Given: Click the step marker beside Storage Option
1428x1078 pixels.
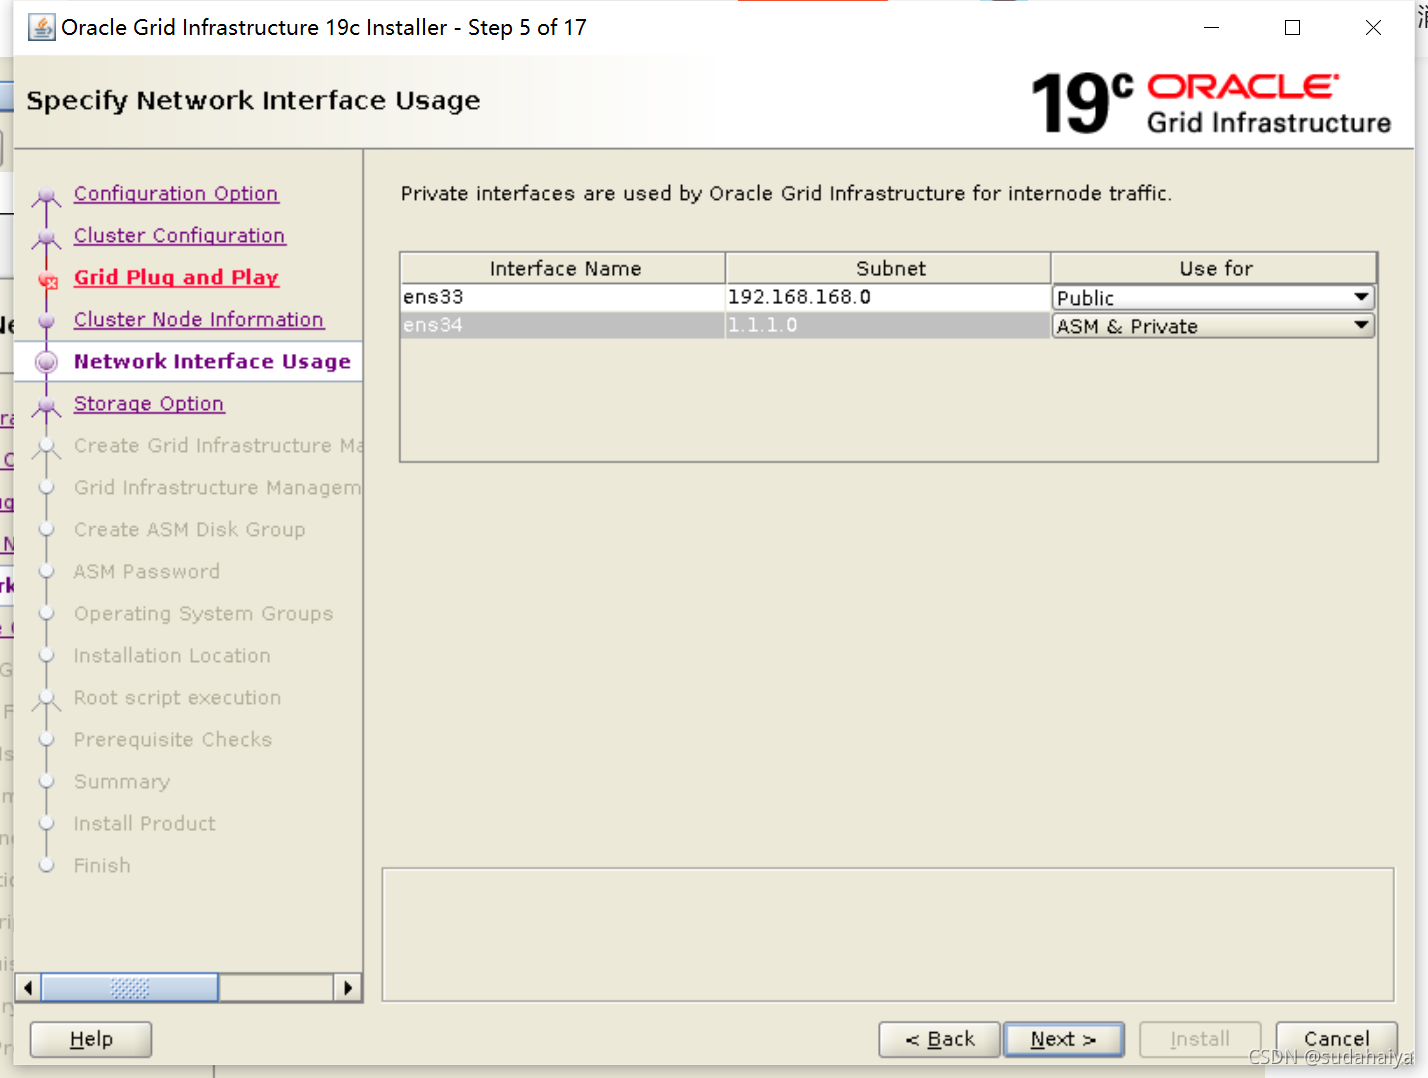Looking at the screenshot, I should [46, 406].
